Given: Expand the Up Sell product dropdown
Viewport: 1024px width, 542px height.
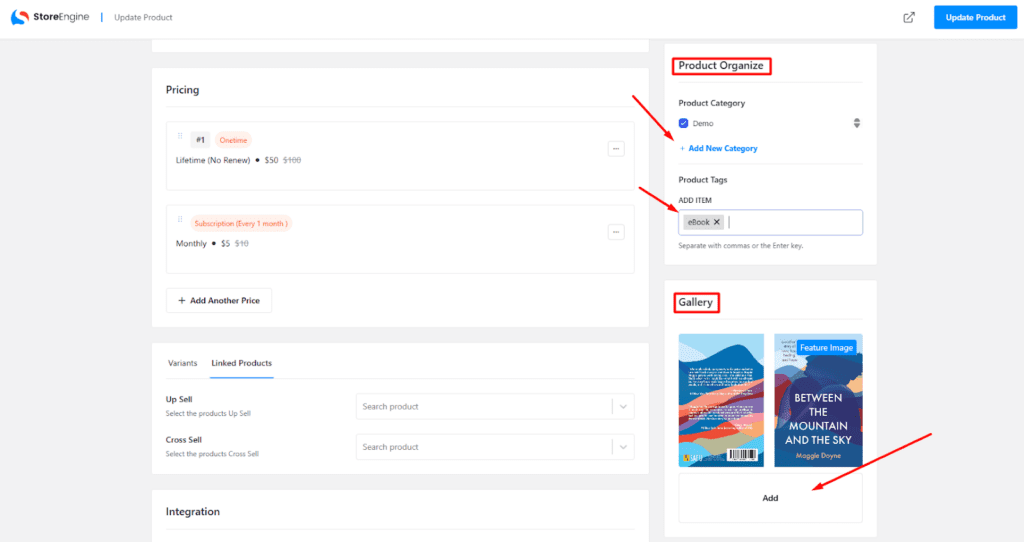Looking at the screenshot, I should pos(623,407).
